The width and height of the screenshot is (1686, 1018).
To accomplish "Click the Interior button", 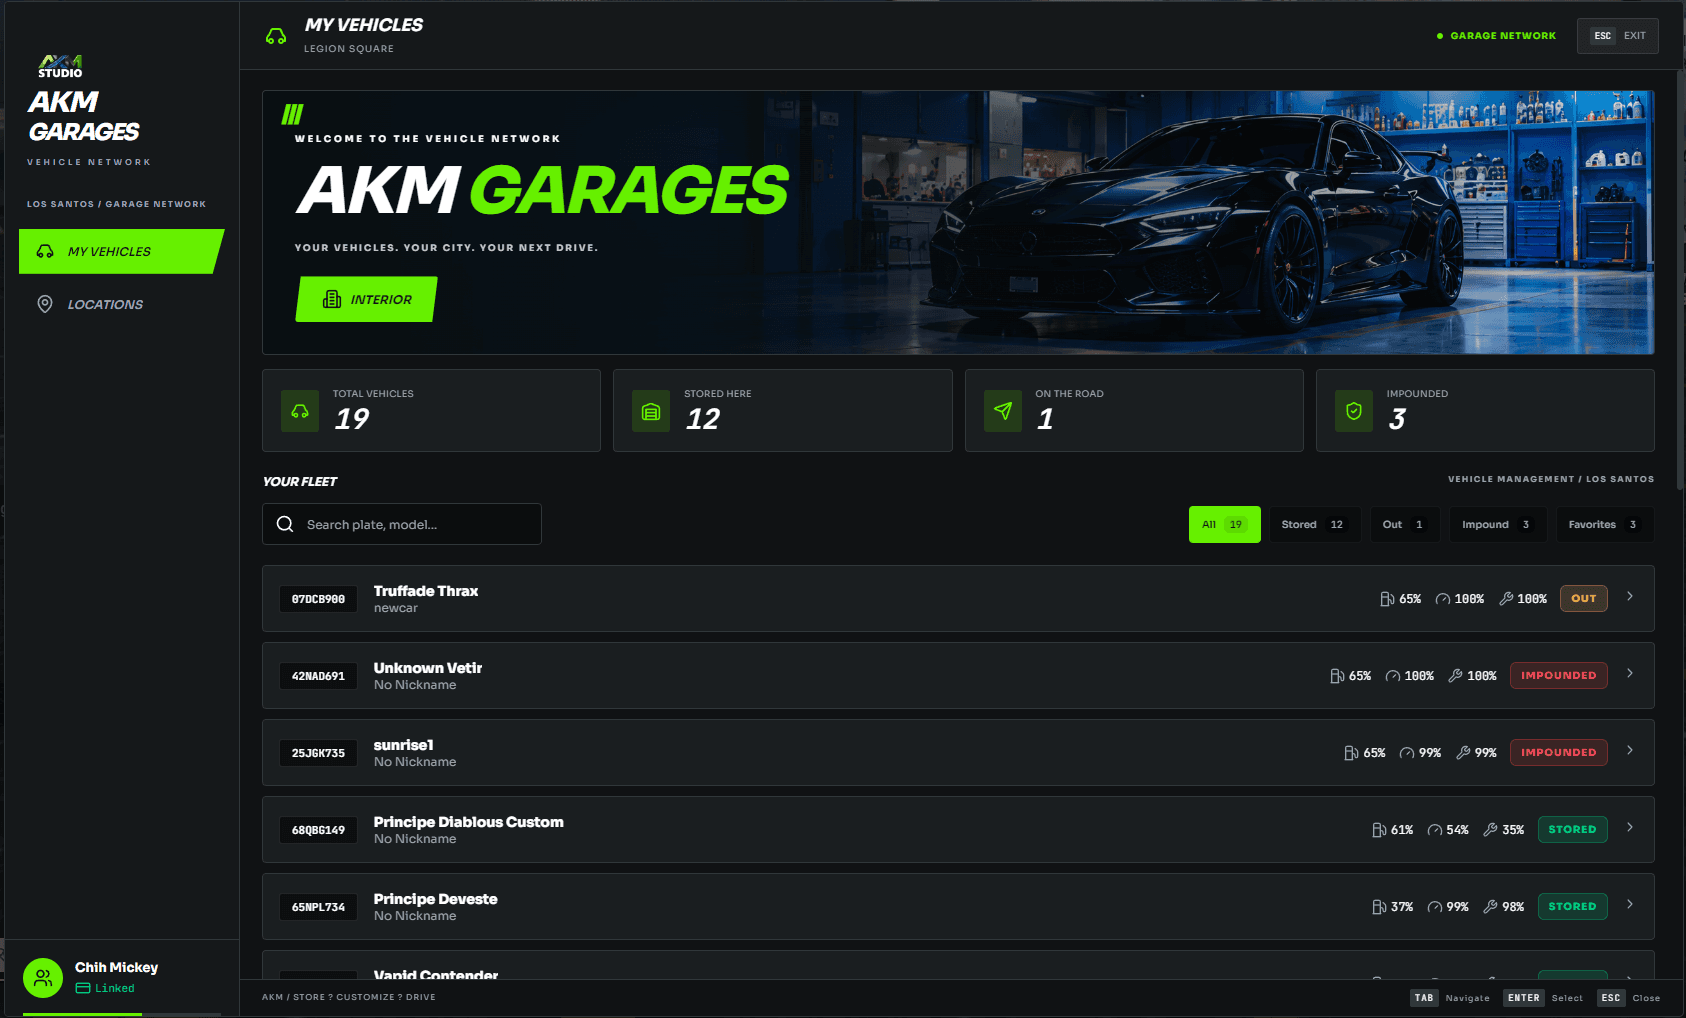I will pos(367,299).
